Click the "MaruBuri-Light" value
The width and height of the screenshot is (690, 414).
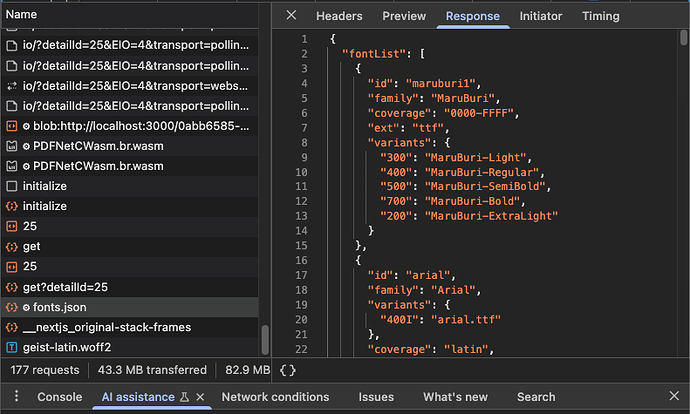point(475,158)
